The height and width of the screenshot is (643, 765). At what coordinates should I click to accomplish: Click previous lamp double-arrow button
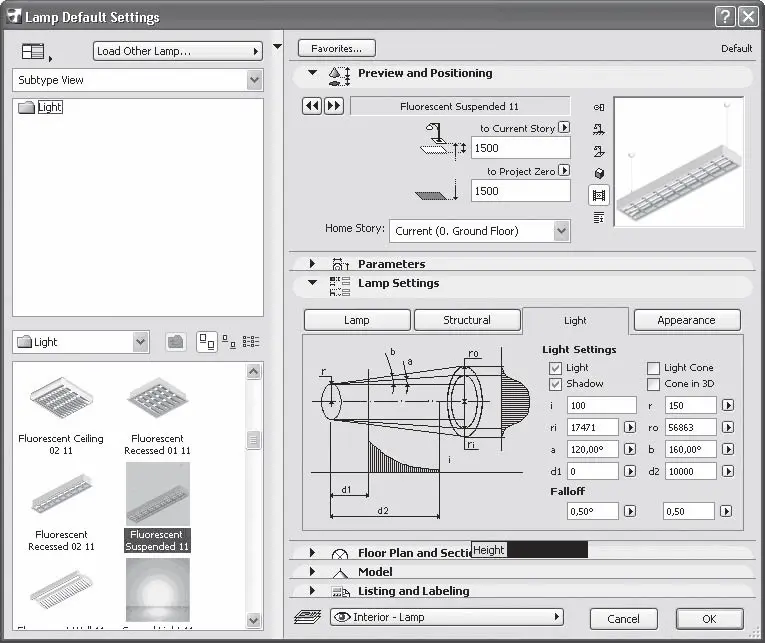[x=312, y=106]
